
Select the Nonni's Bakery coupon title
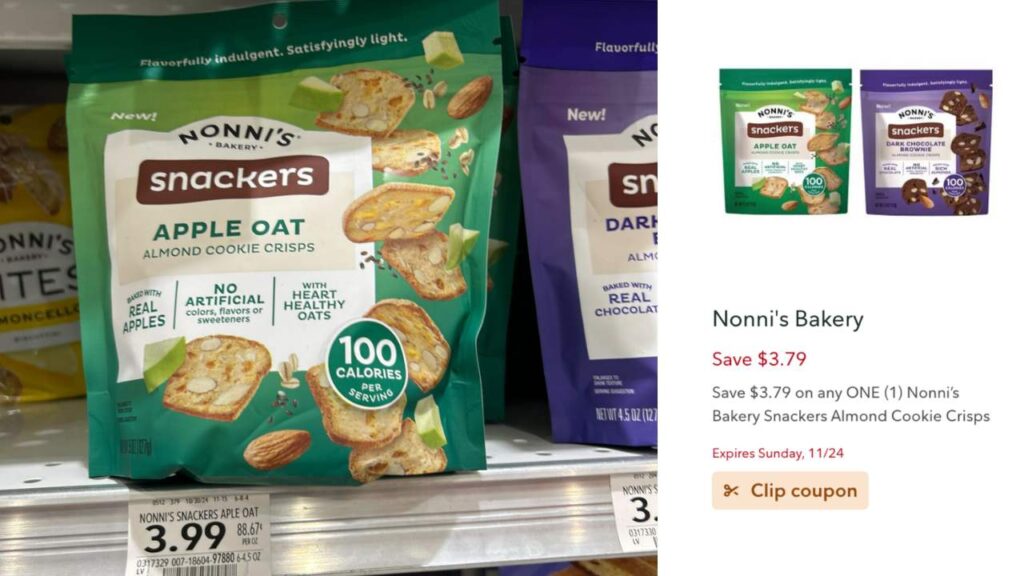coord(788,319)
